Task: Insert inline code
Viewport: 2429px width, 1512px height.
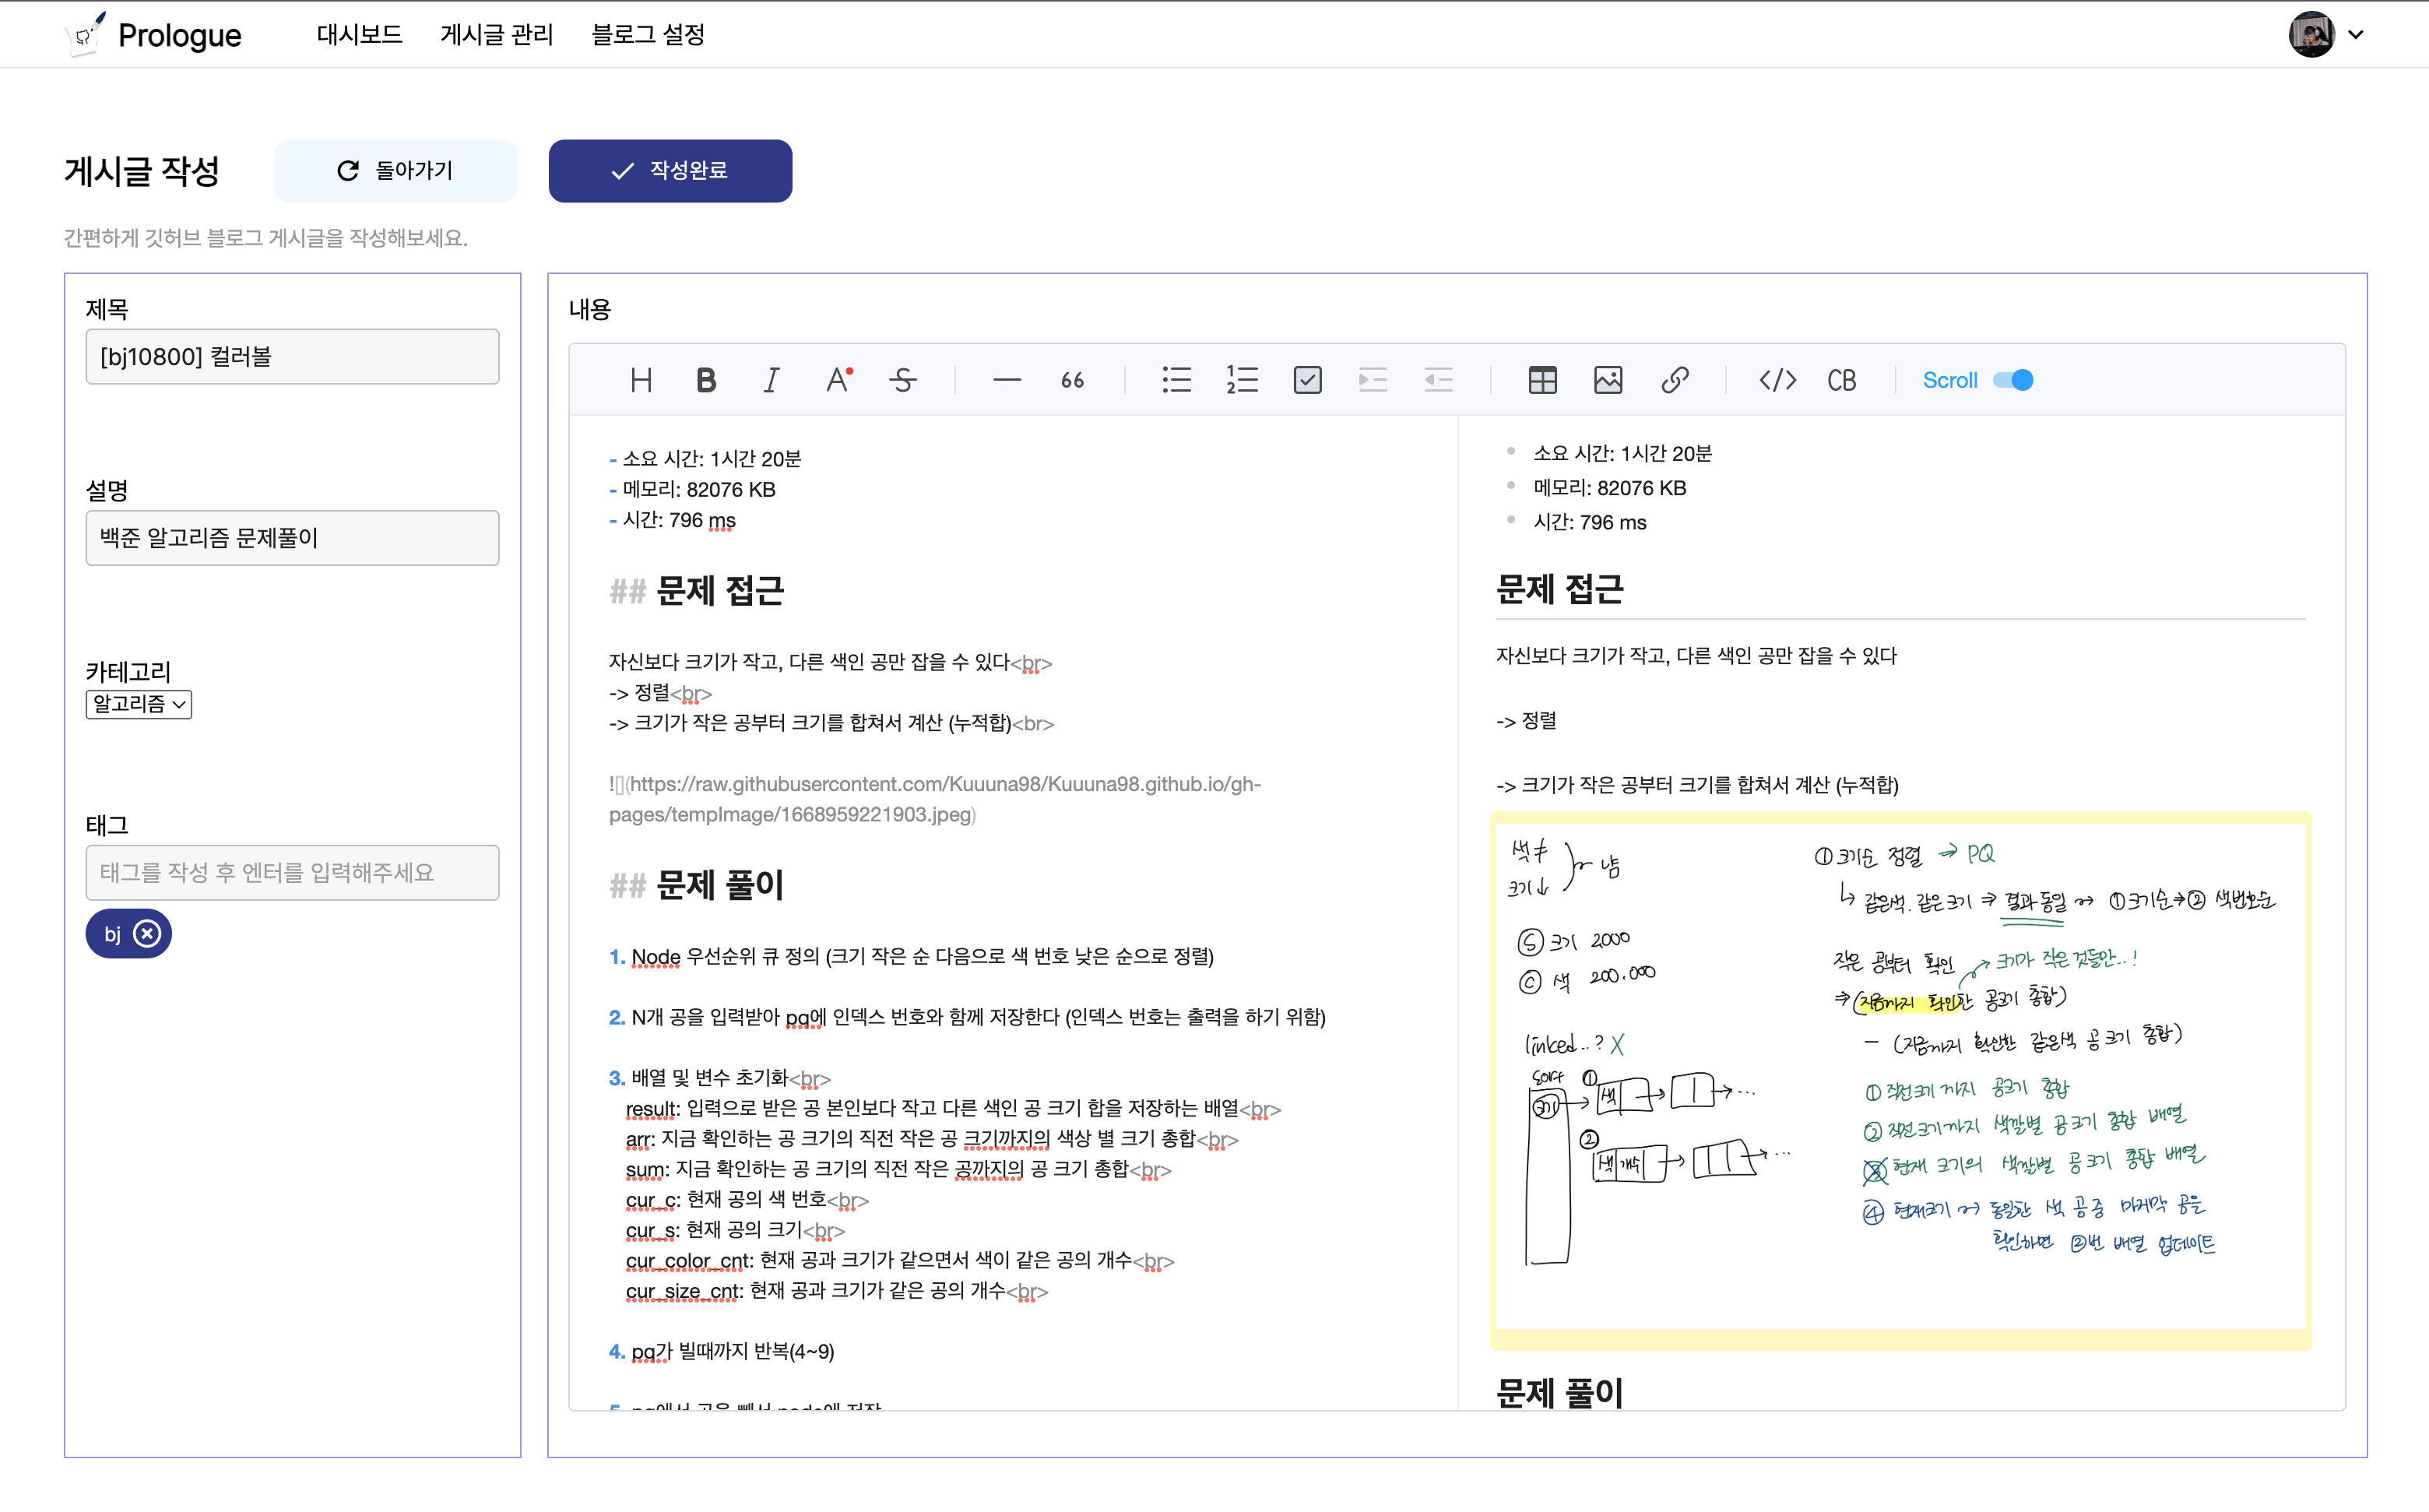Action: coord(1777,380)
